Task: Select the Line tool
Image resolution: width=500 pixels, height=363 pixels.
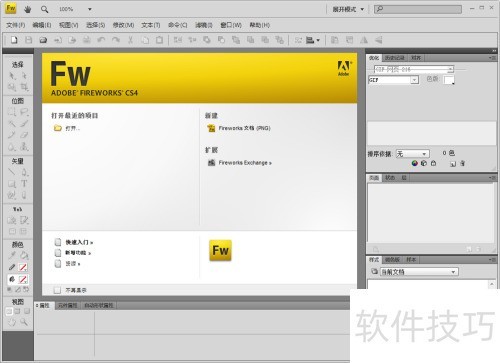Action: click(x=12, y=172)
